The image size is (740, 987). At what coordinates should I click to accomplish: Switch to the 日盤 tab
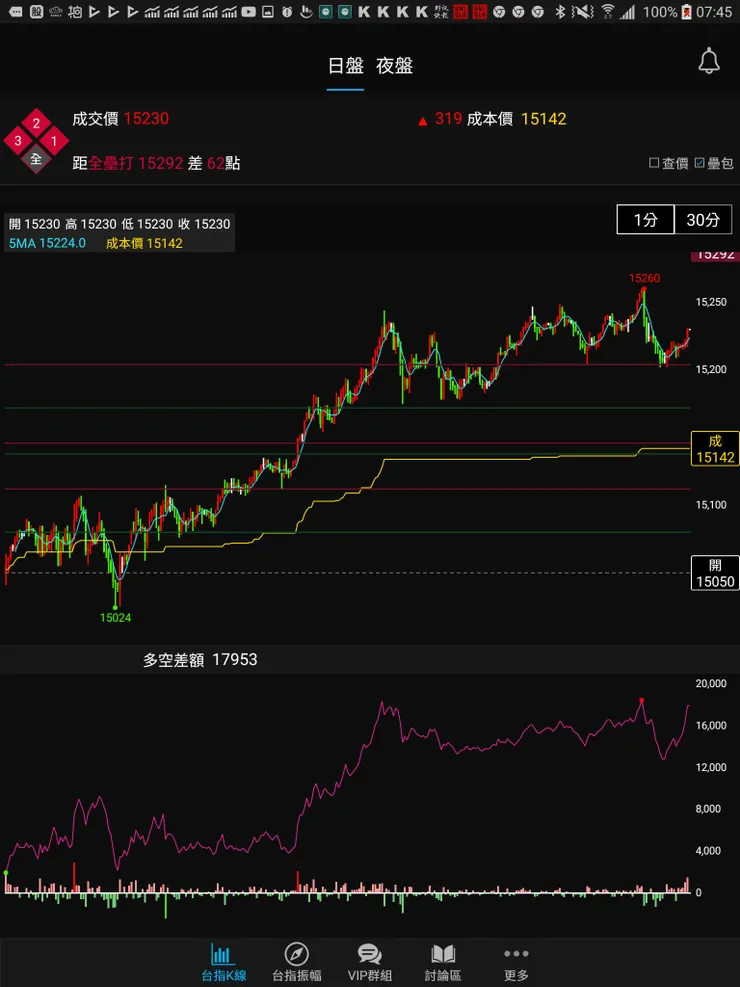[345, 66]
